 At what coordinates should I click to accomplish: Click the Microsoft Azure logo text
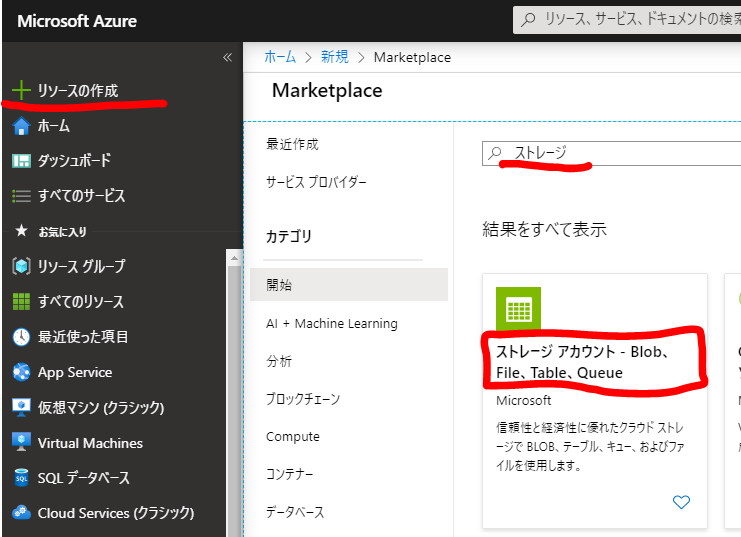coord(77,21)
